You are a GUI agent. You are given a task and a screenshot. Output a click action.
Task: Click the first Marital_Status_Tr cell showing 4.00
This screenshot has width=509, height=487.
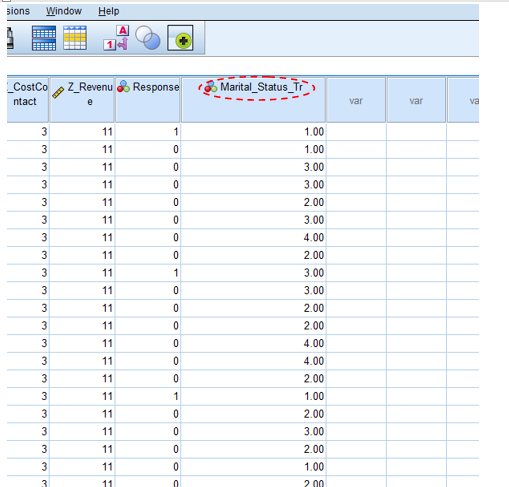(253, 237)
